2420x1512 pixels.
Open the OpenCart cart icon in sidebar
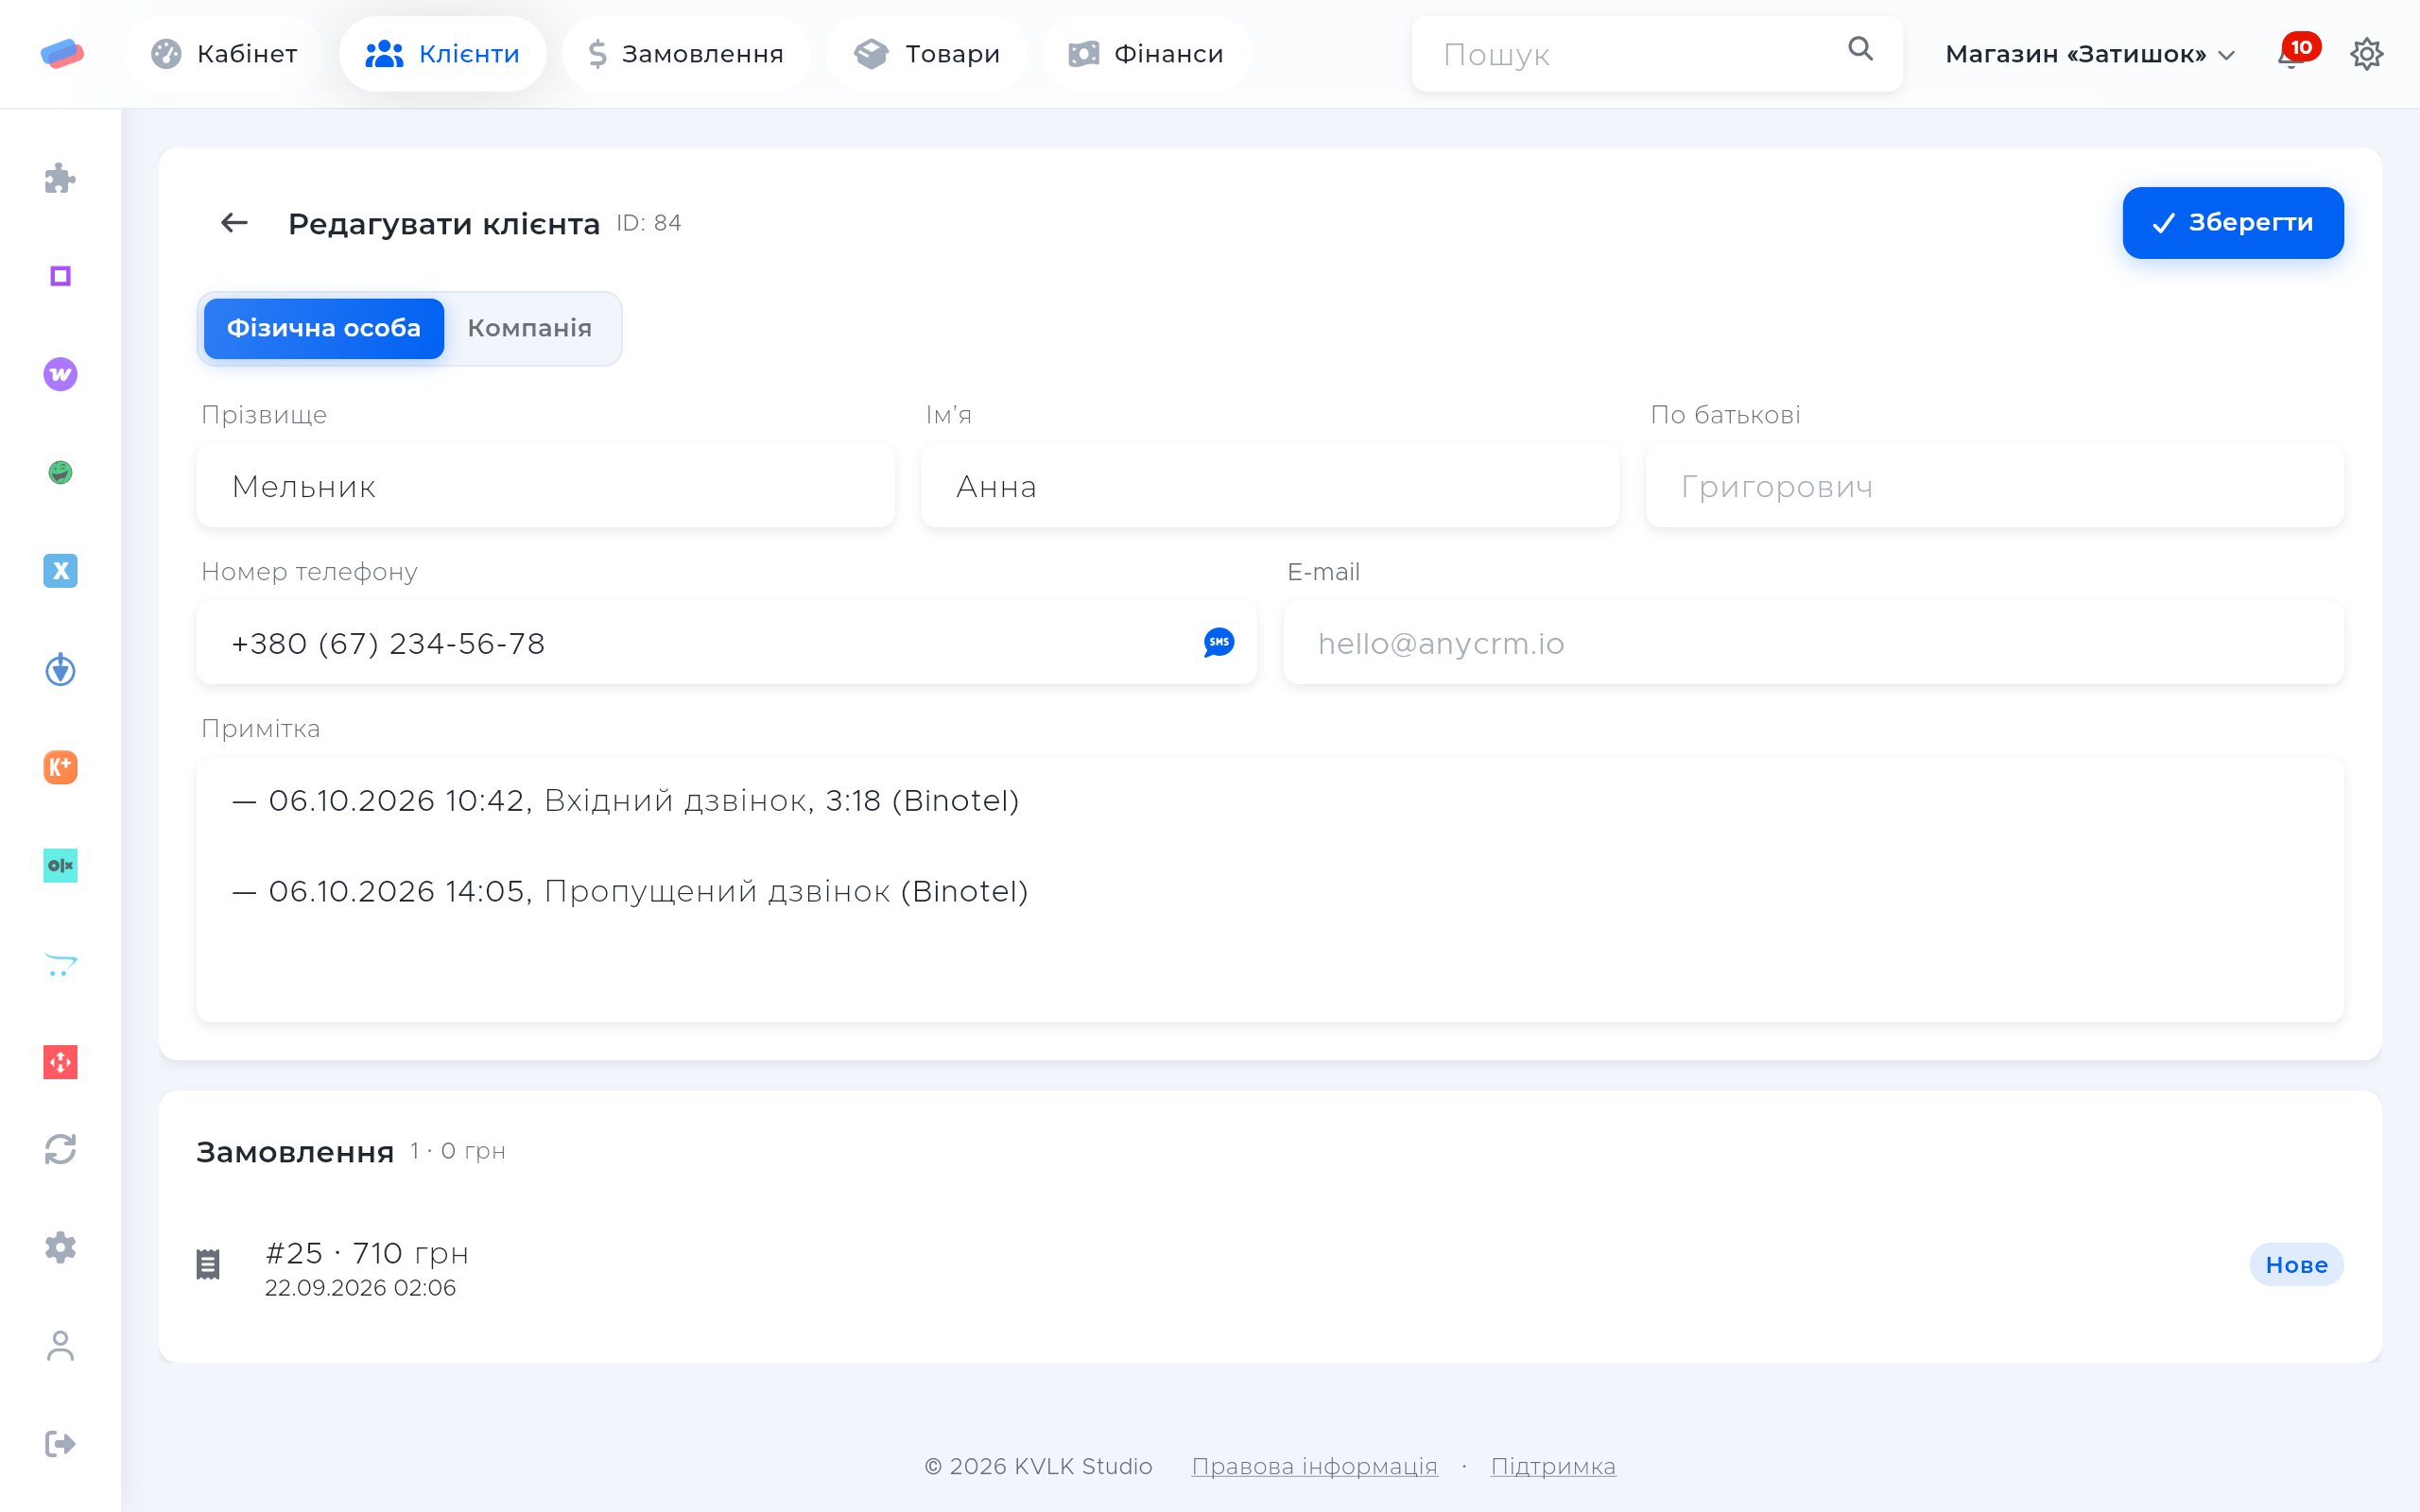click(60, 964)
